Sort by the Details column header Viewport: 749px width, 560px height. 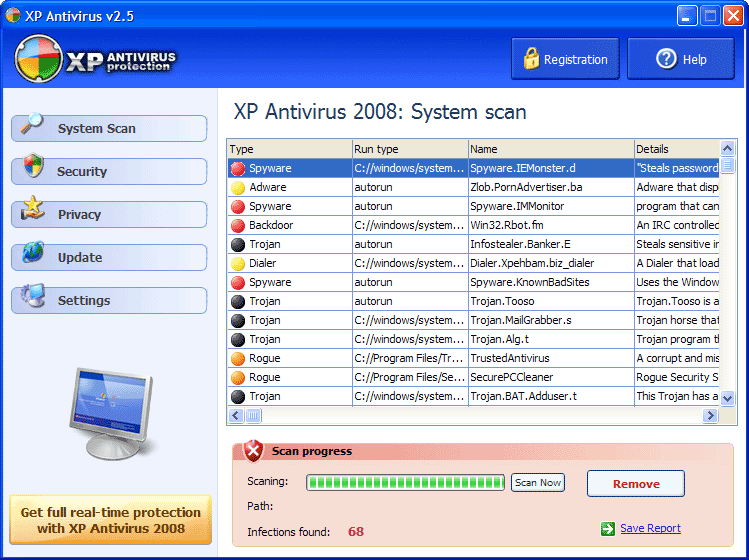pos(676,149)
